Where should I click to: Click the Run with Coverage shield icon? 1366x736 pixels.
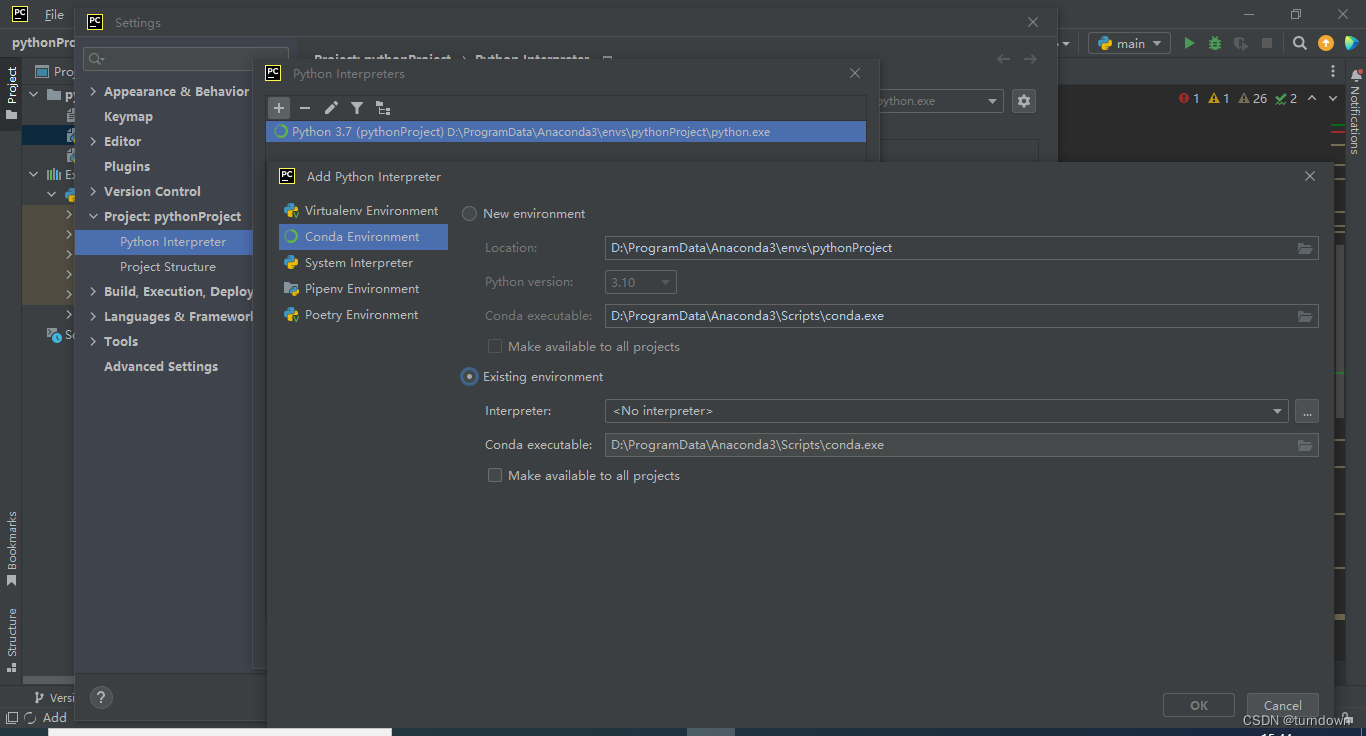(x=1241, y=43)
